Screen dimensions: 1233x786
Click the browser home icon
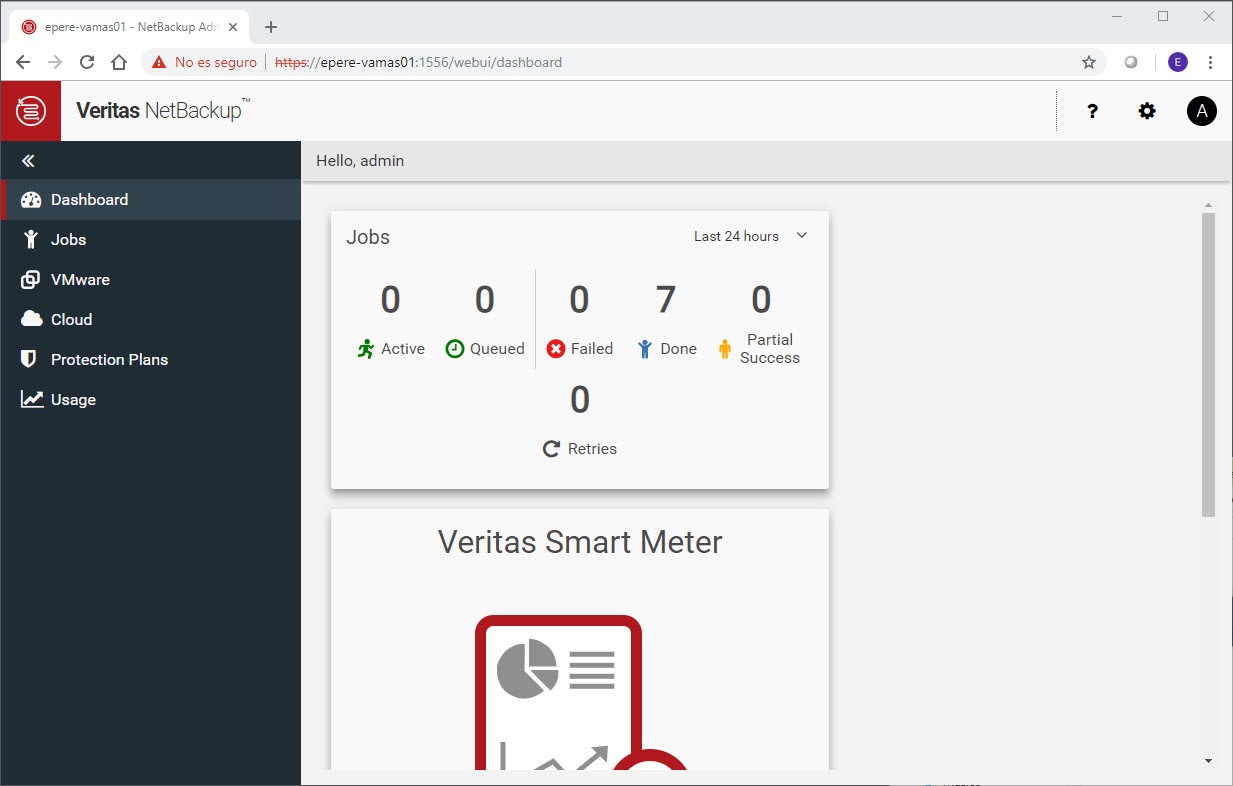[119, 62]
